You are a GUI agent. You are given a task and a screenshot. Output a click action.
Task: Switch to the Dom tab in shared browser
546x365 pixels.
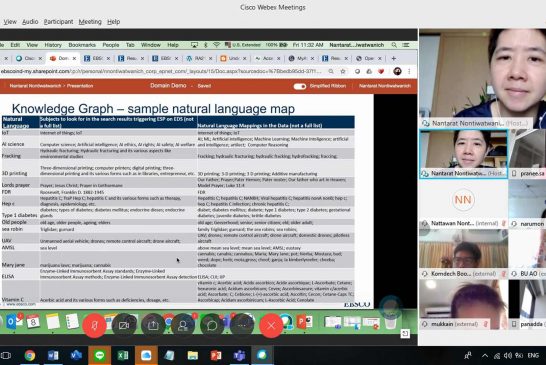point(63,59)
